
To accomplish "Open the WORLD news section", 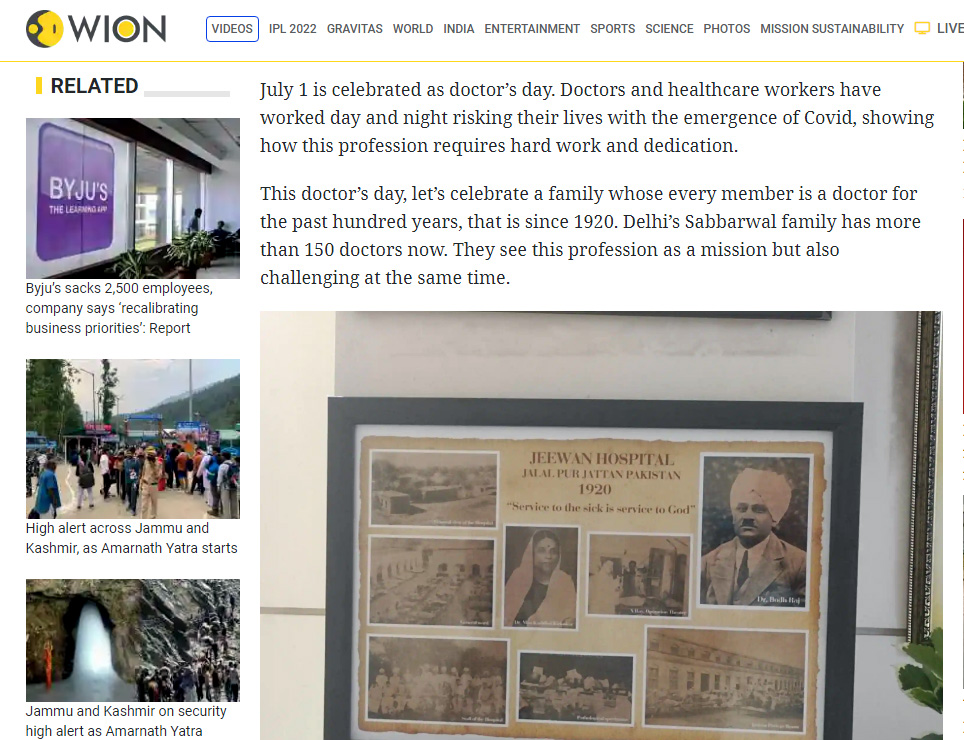I will coord(413,29).
